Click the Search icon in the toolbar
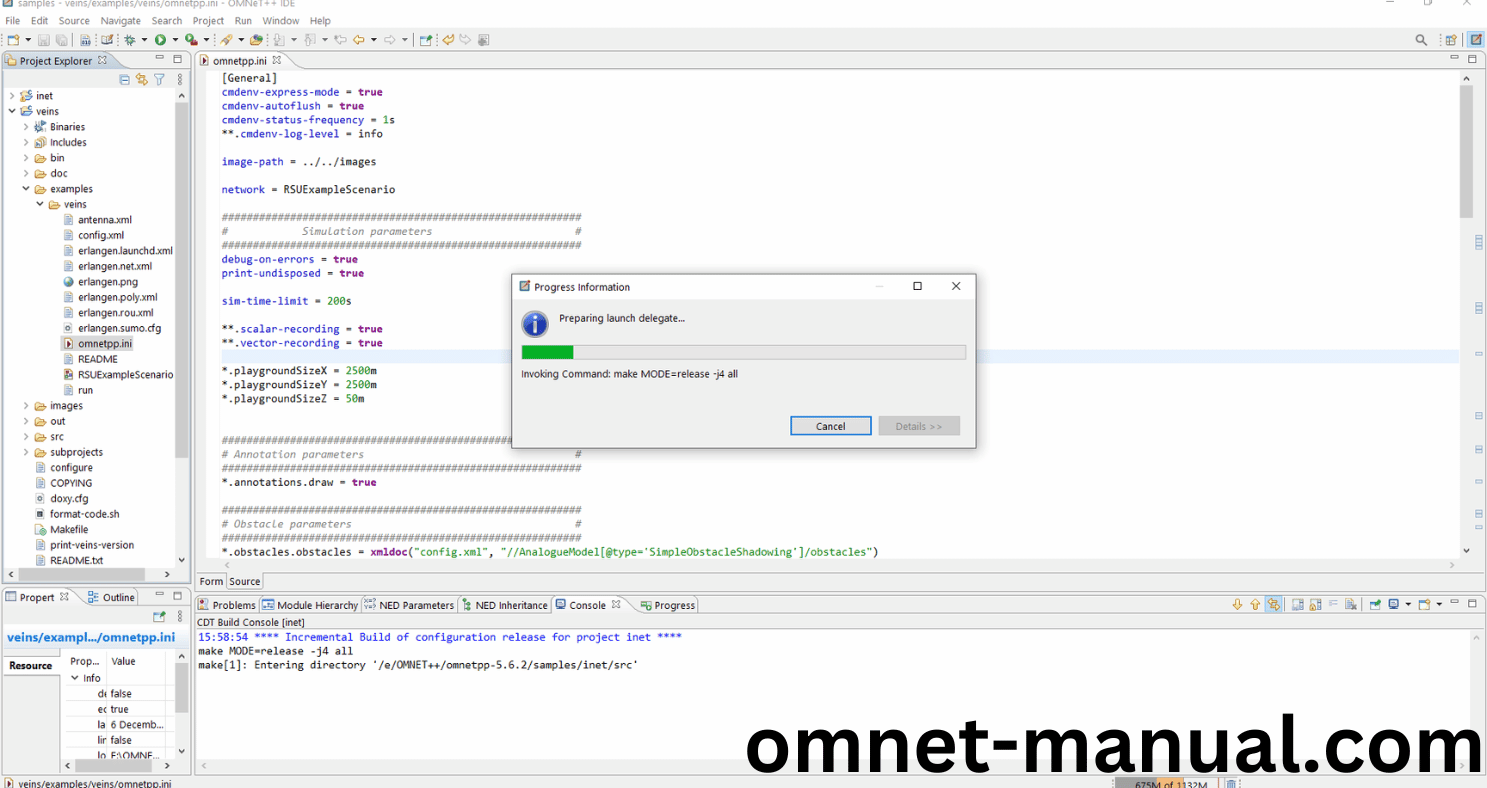This screenshot has height=788, width=1487. (x=1421, y=39)
